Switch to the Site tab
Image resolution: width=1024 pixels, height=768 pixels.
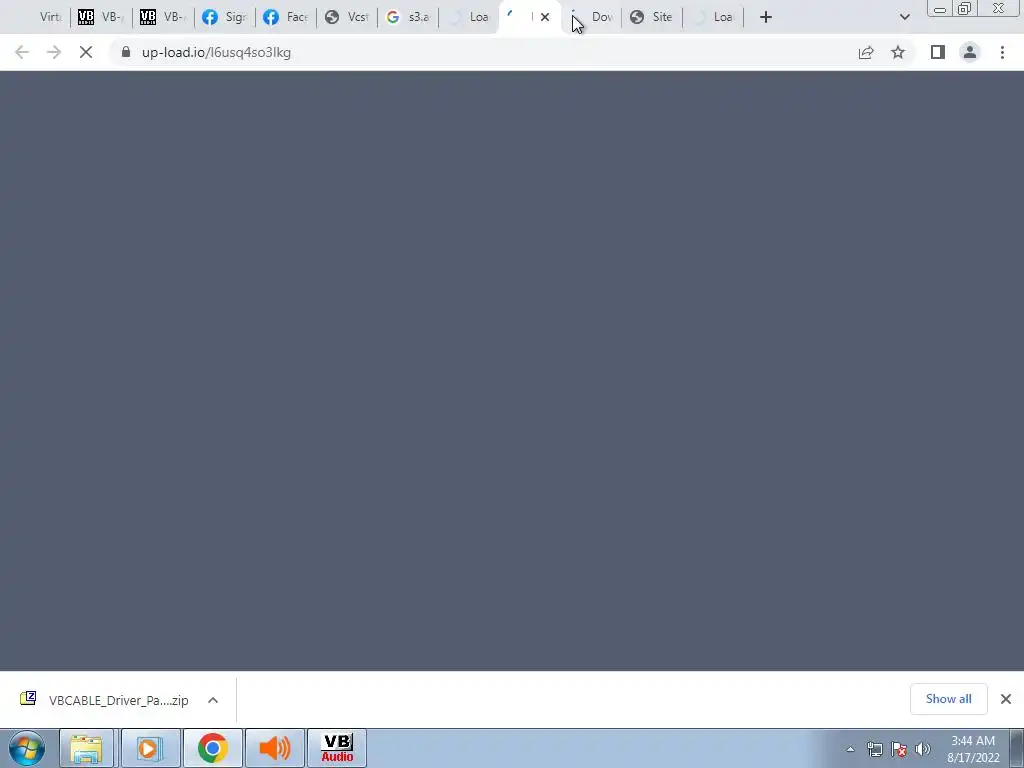[x=652, y=17]
